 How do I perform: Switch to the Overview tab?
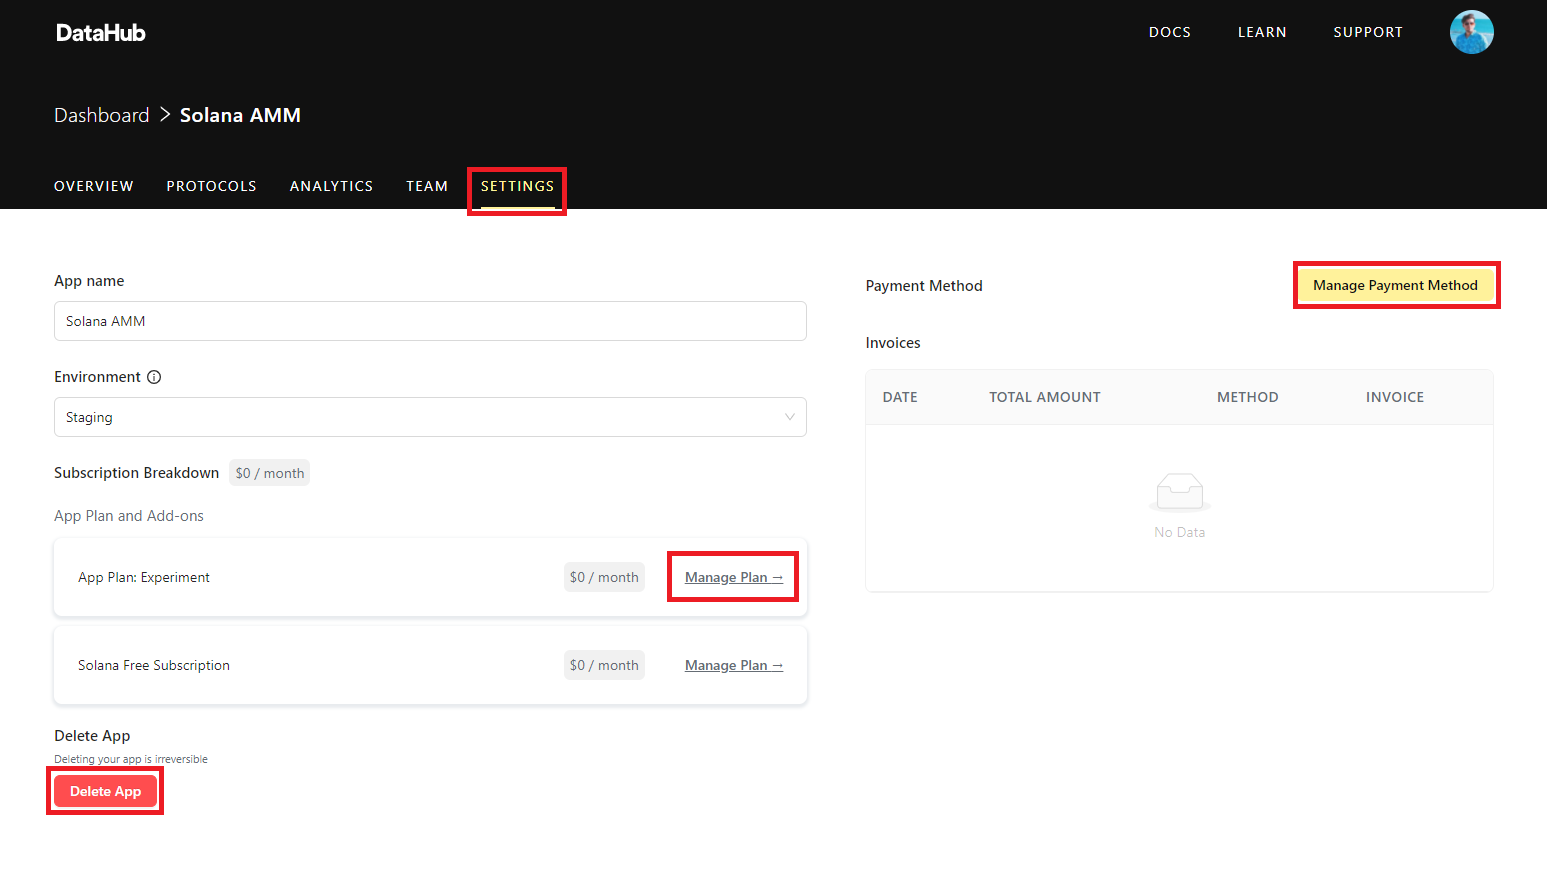tap(94, 186)
